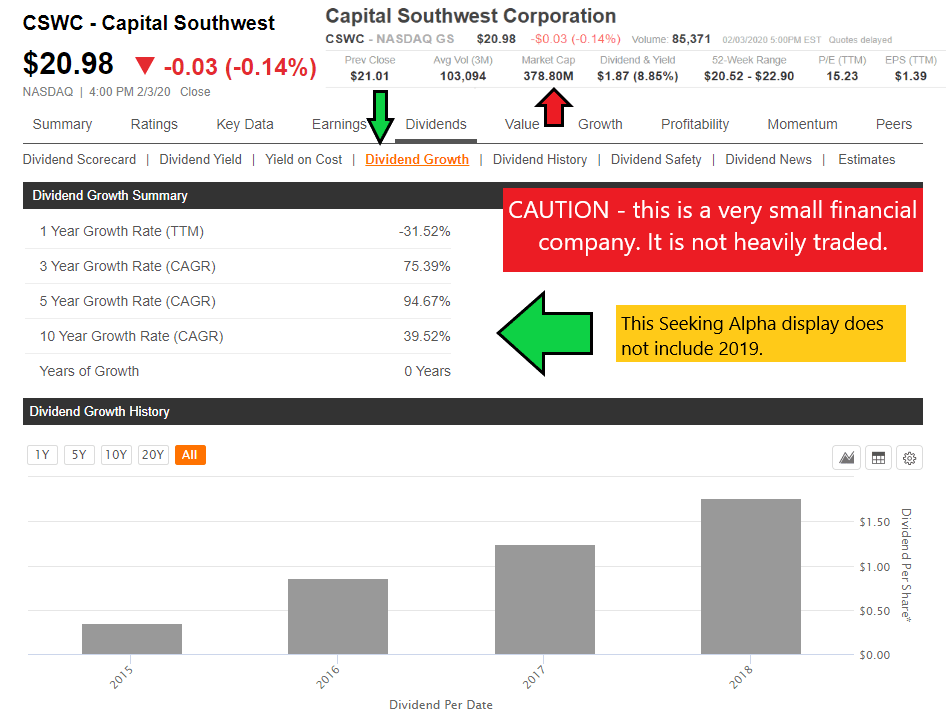This screenshot has width=947, height=723.
Task: Open the table view icon for dividend history
Action: click(x=879, y=458)
